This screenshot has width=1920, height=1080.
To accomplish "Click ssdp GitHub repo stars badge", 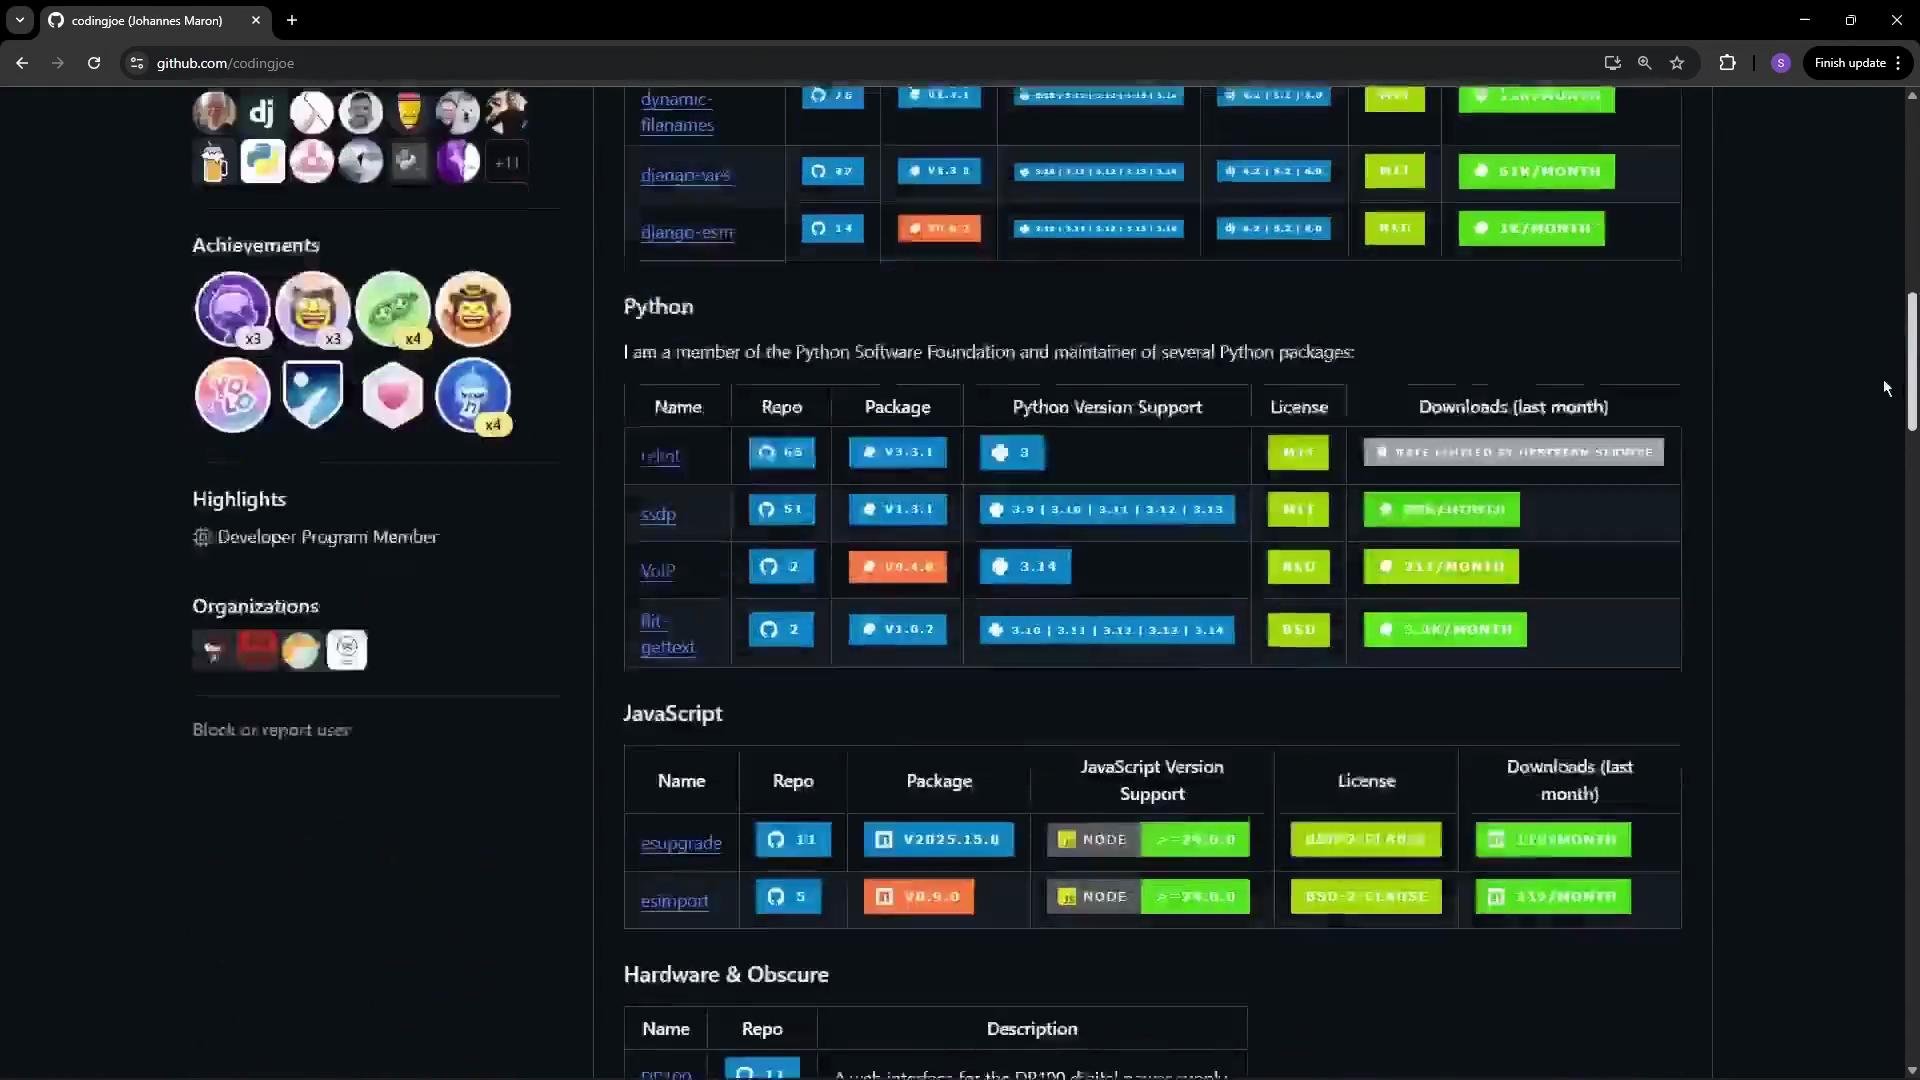I will (781, 509).
